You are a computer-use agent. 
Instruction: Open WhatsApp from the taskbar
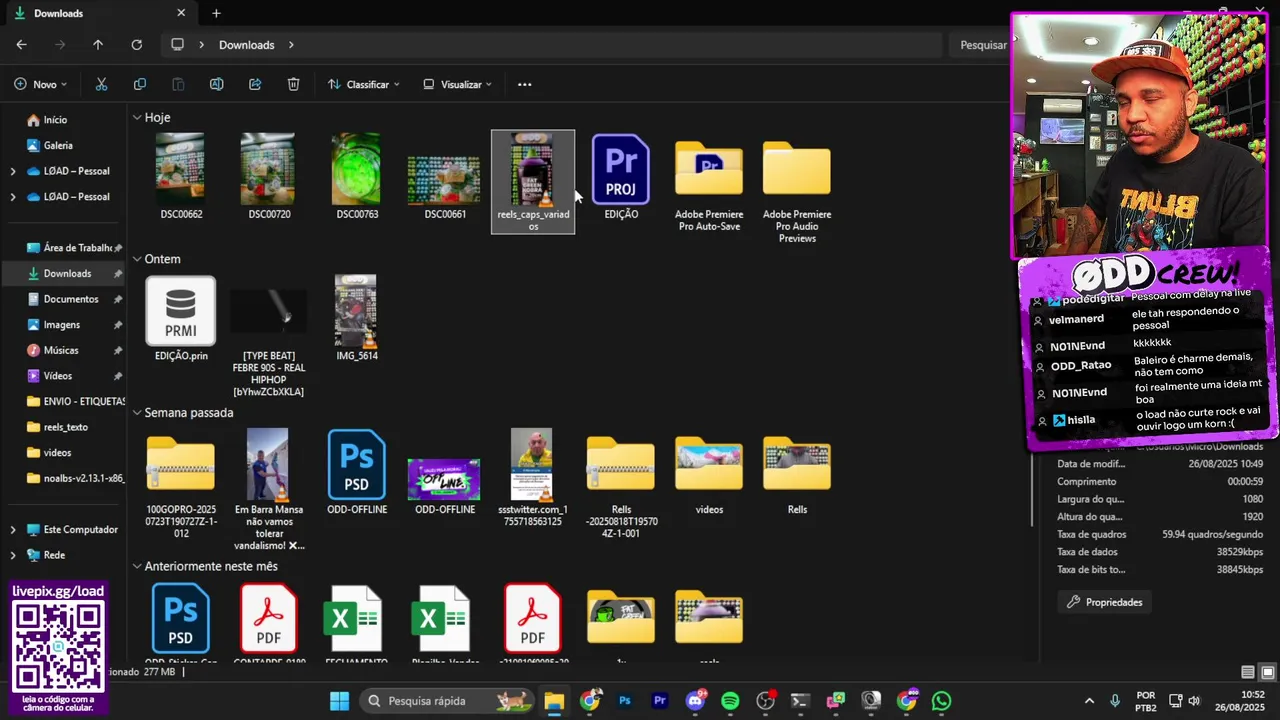click(x=941, y=701)
